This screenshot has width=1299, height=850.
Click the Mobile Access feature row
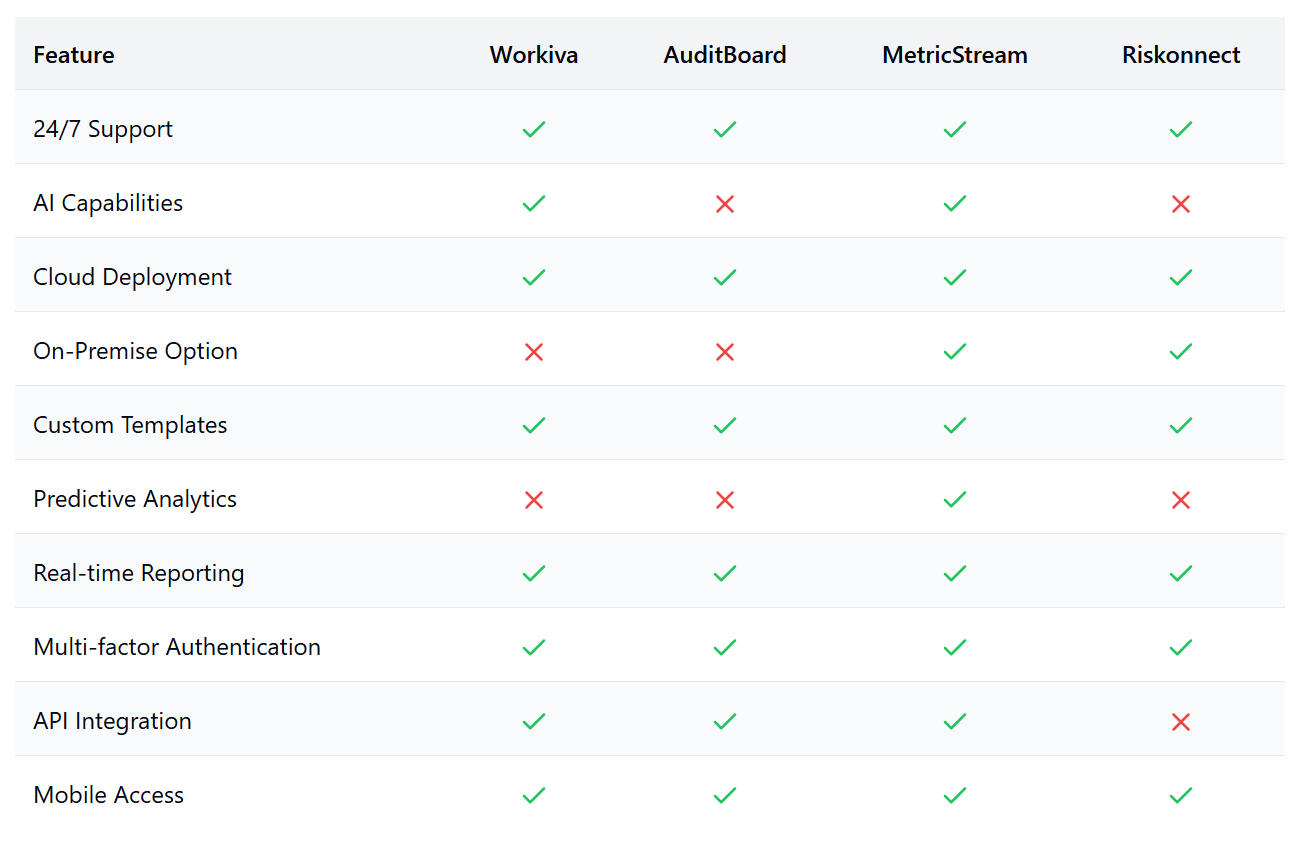click(108, 795)
